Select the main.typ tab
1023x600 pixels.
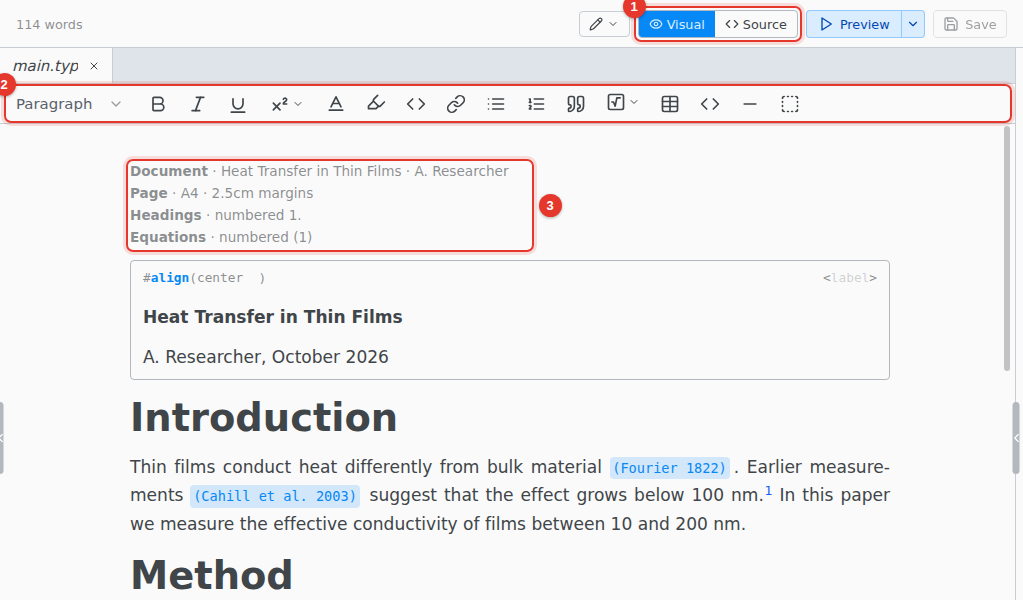[x=46, y=66]
